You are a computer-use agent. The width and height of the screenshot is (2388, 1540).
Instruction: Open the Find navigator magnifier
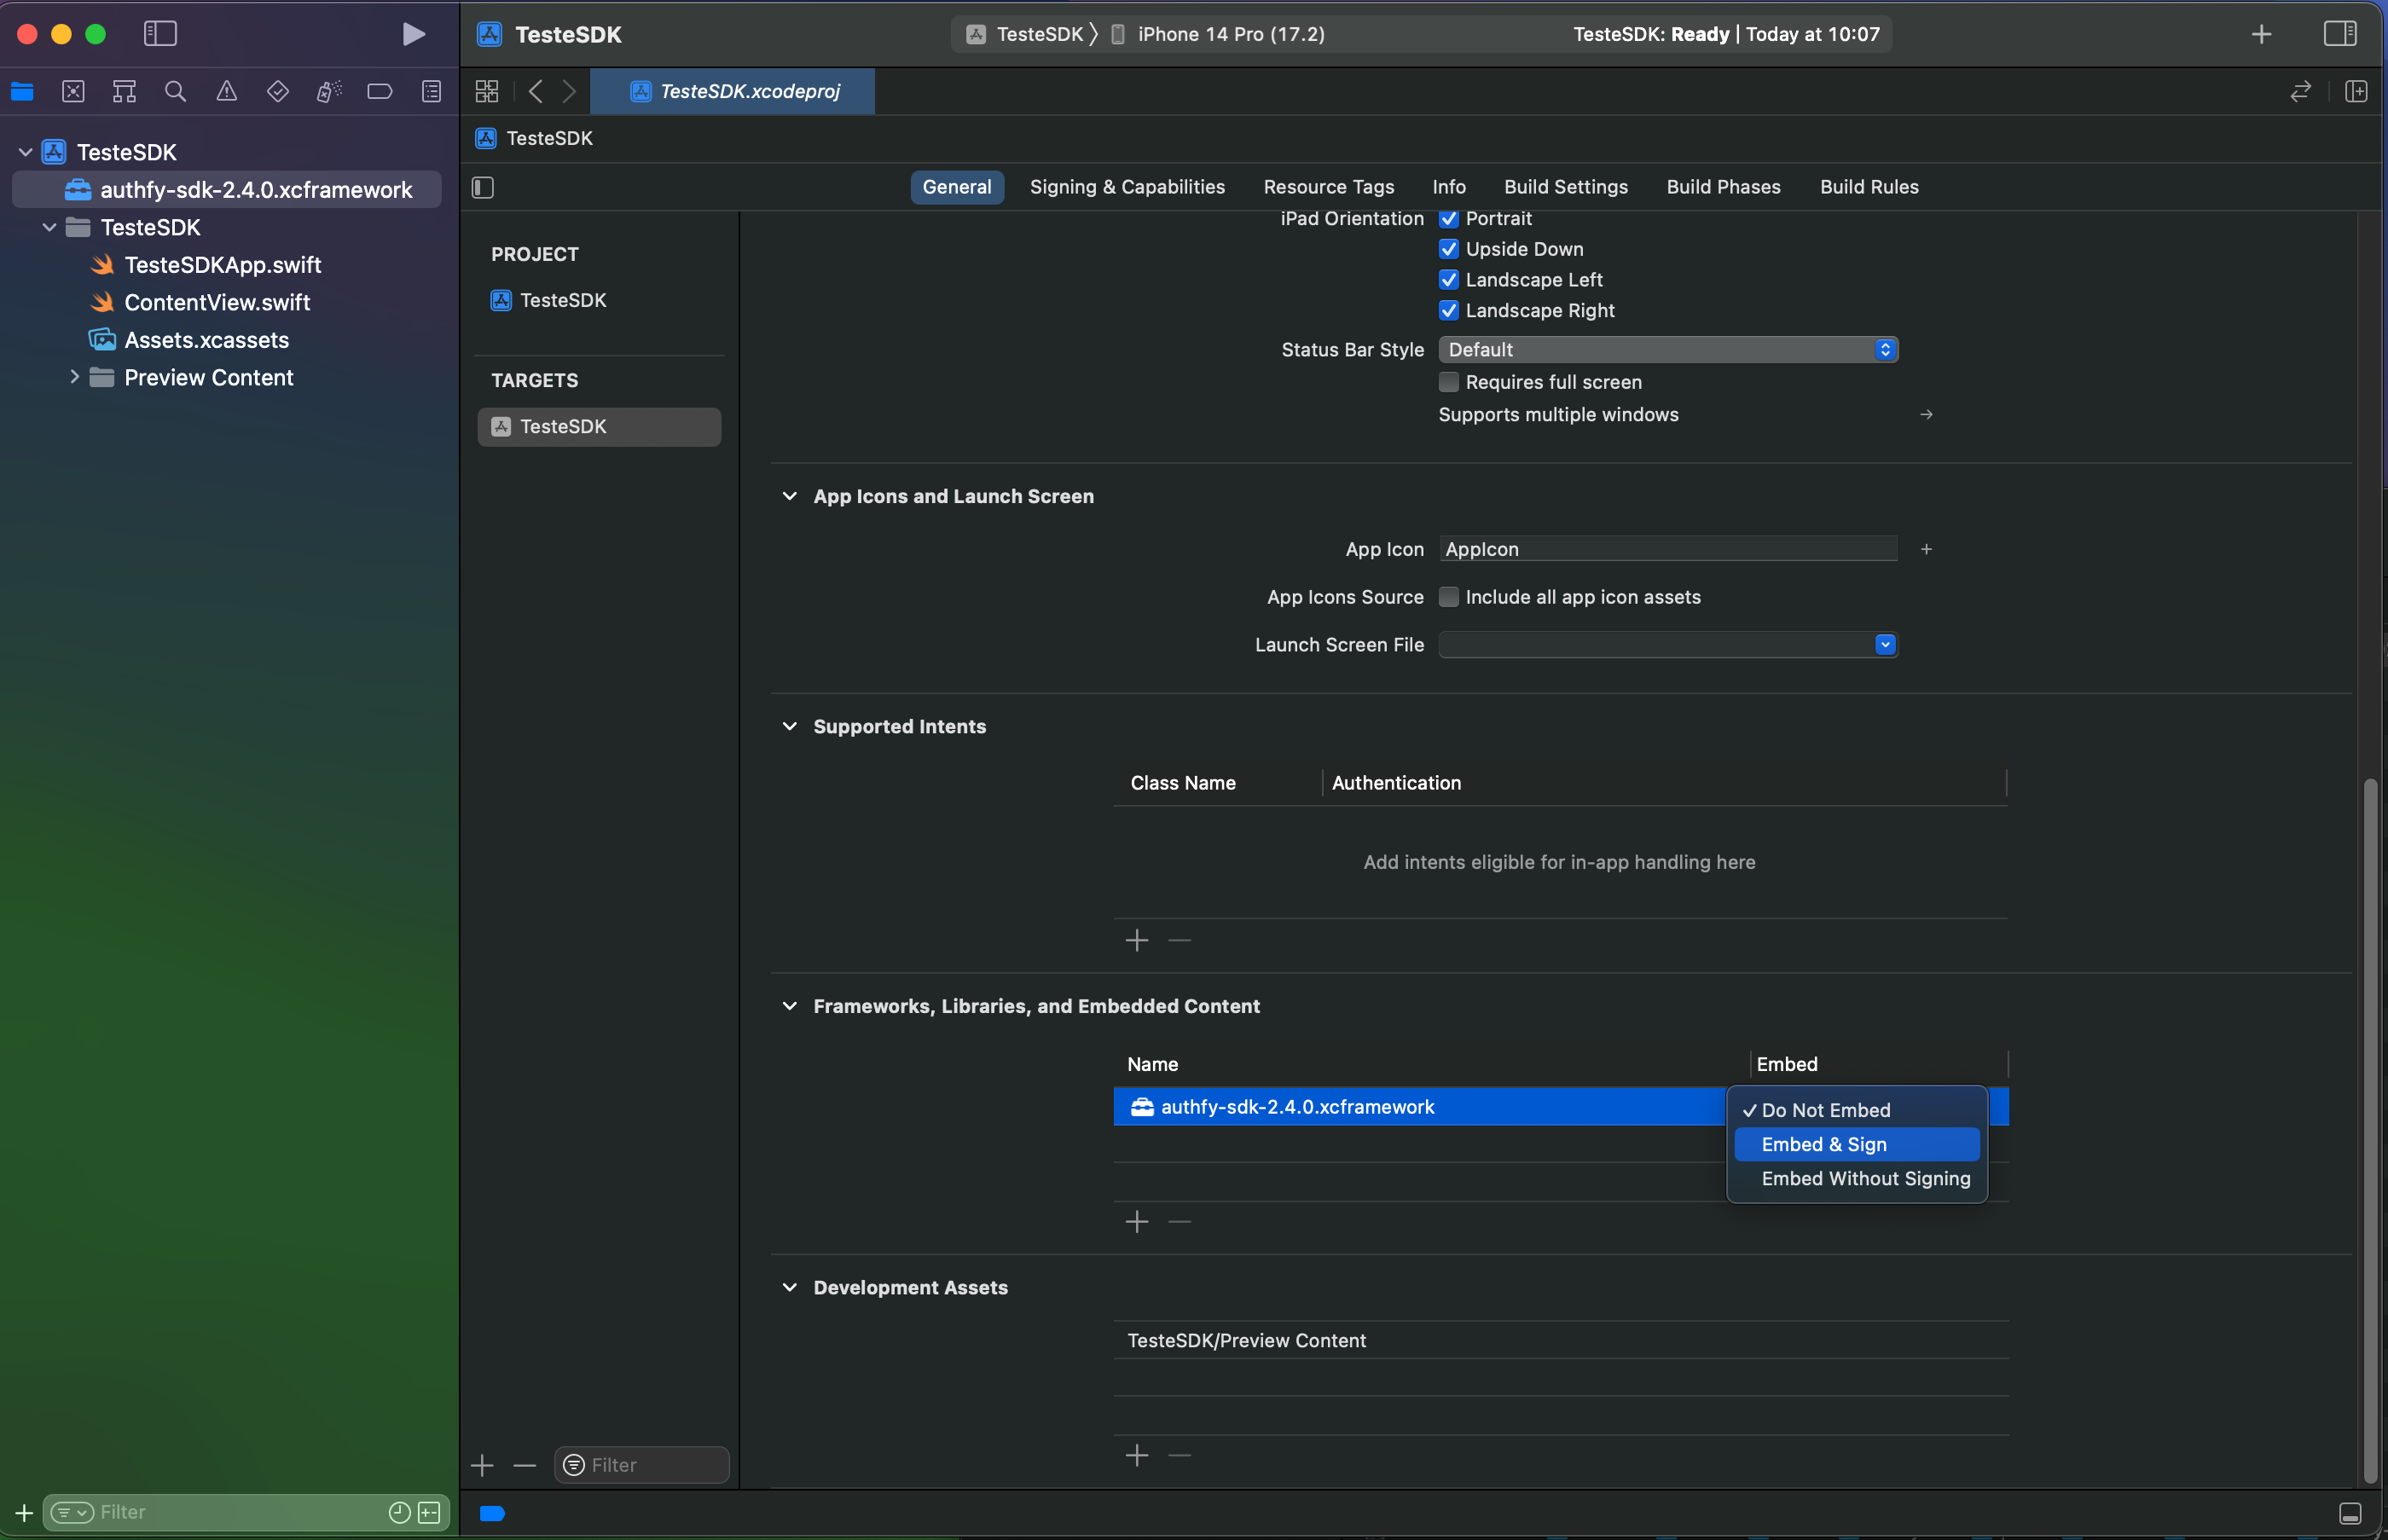pyautogui.click(x=175, y=92)
